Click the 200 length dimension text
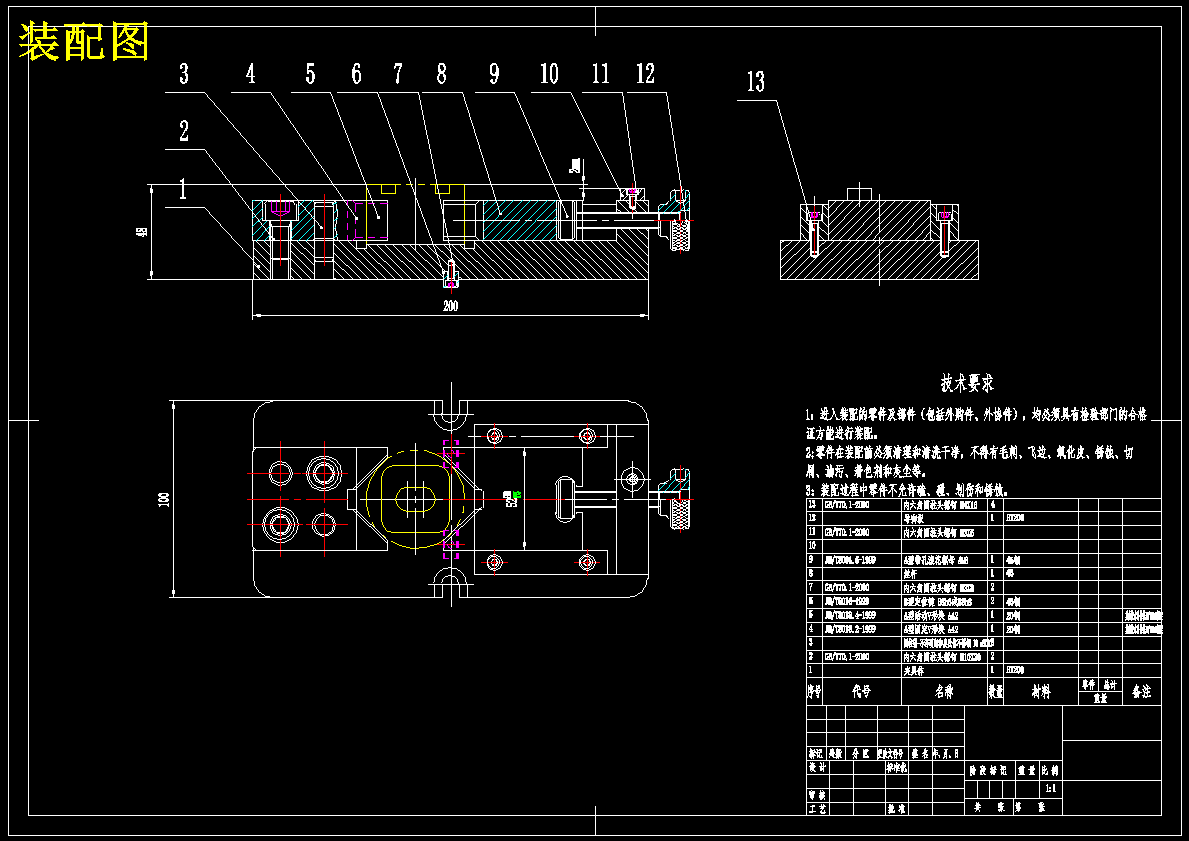This screenshot has height=841, width=1189. [450, 306]
